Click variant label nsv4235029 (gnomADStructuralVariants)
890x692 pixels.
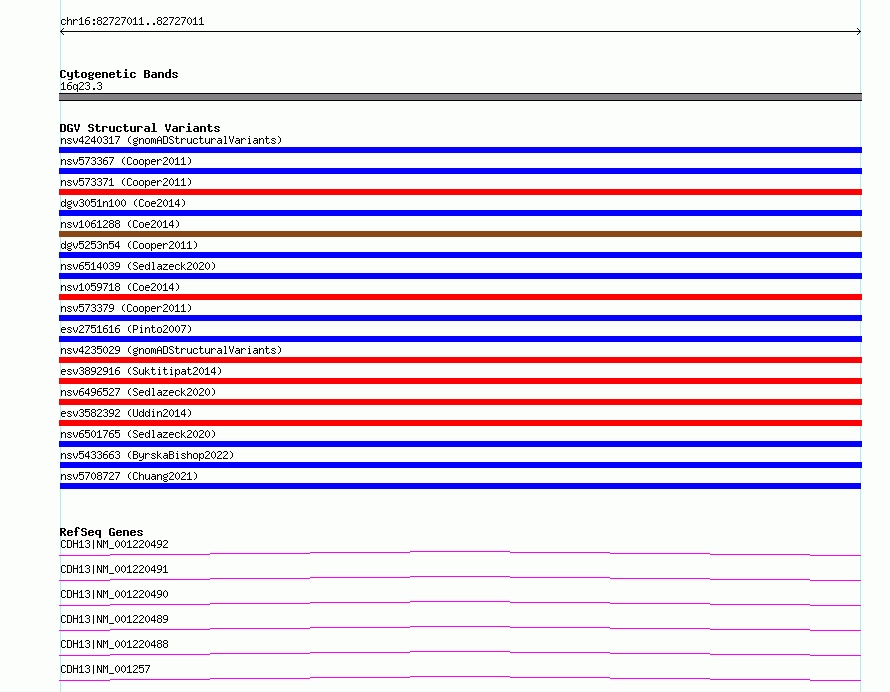coord(171,350)
